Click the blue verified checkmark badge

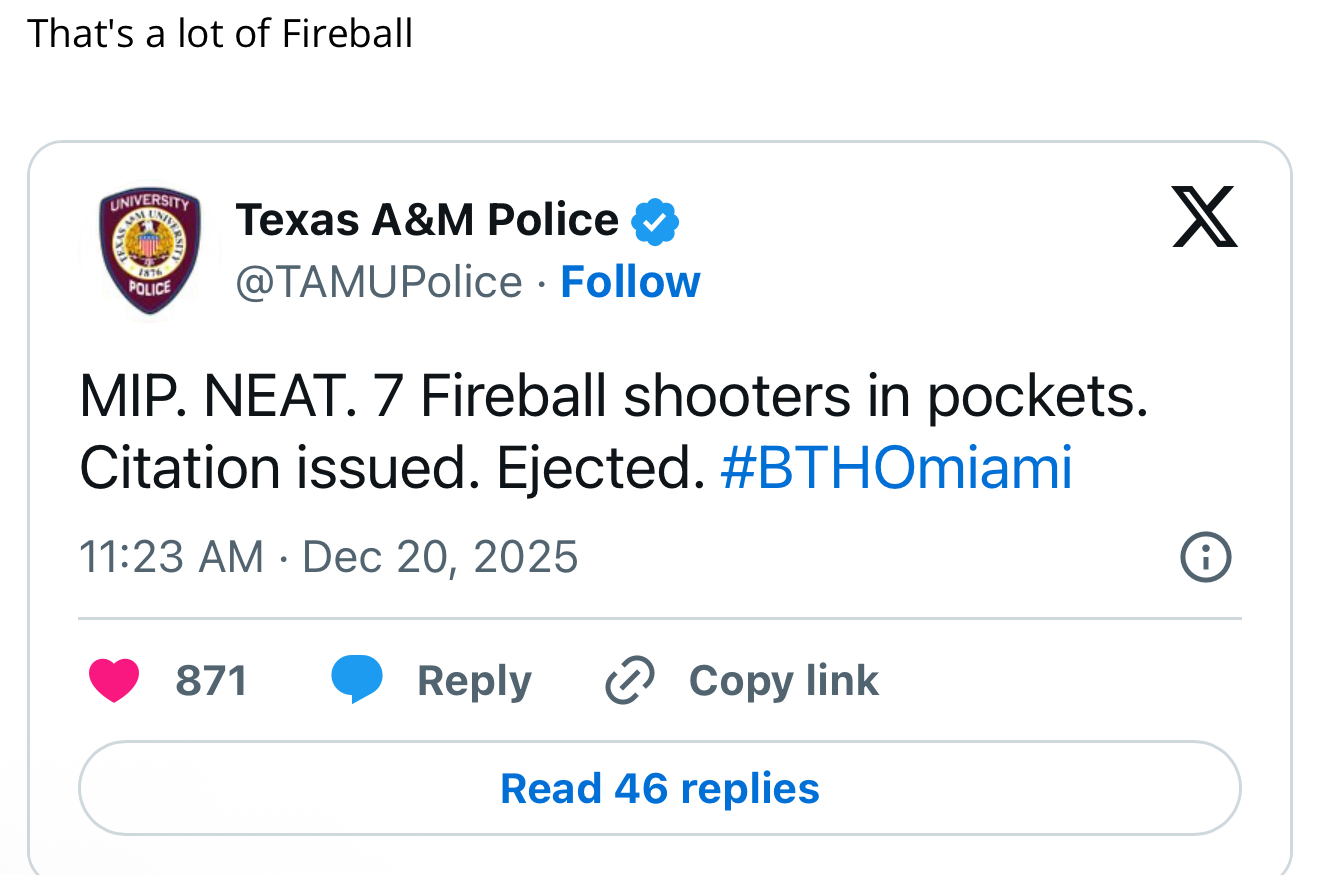tap(655, 221)
